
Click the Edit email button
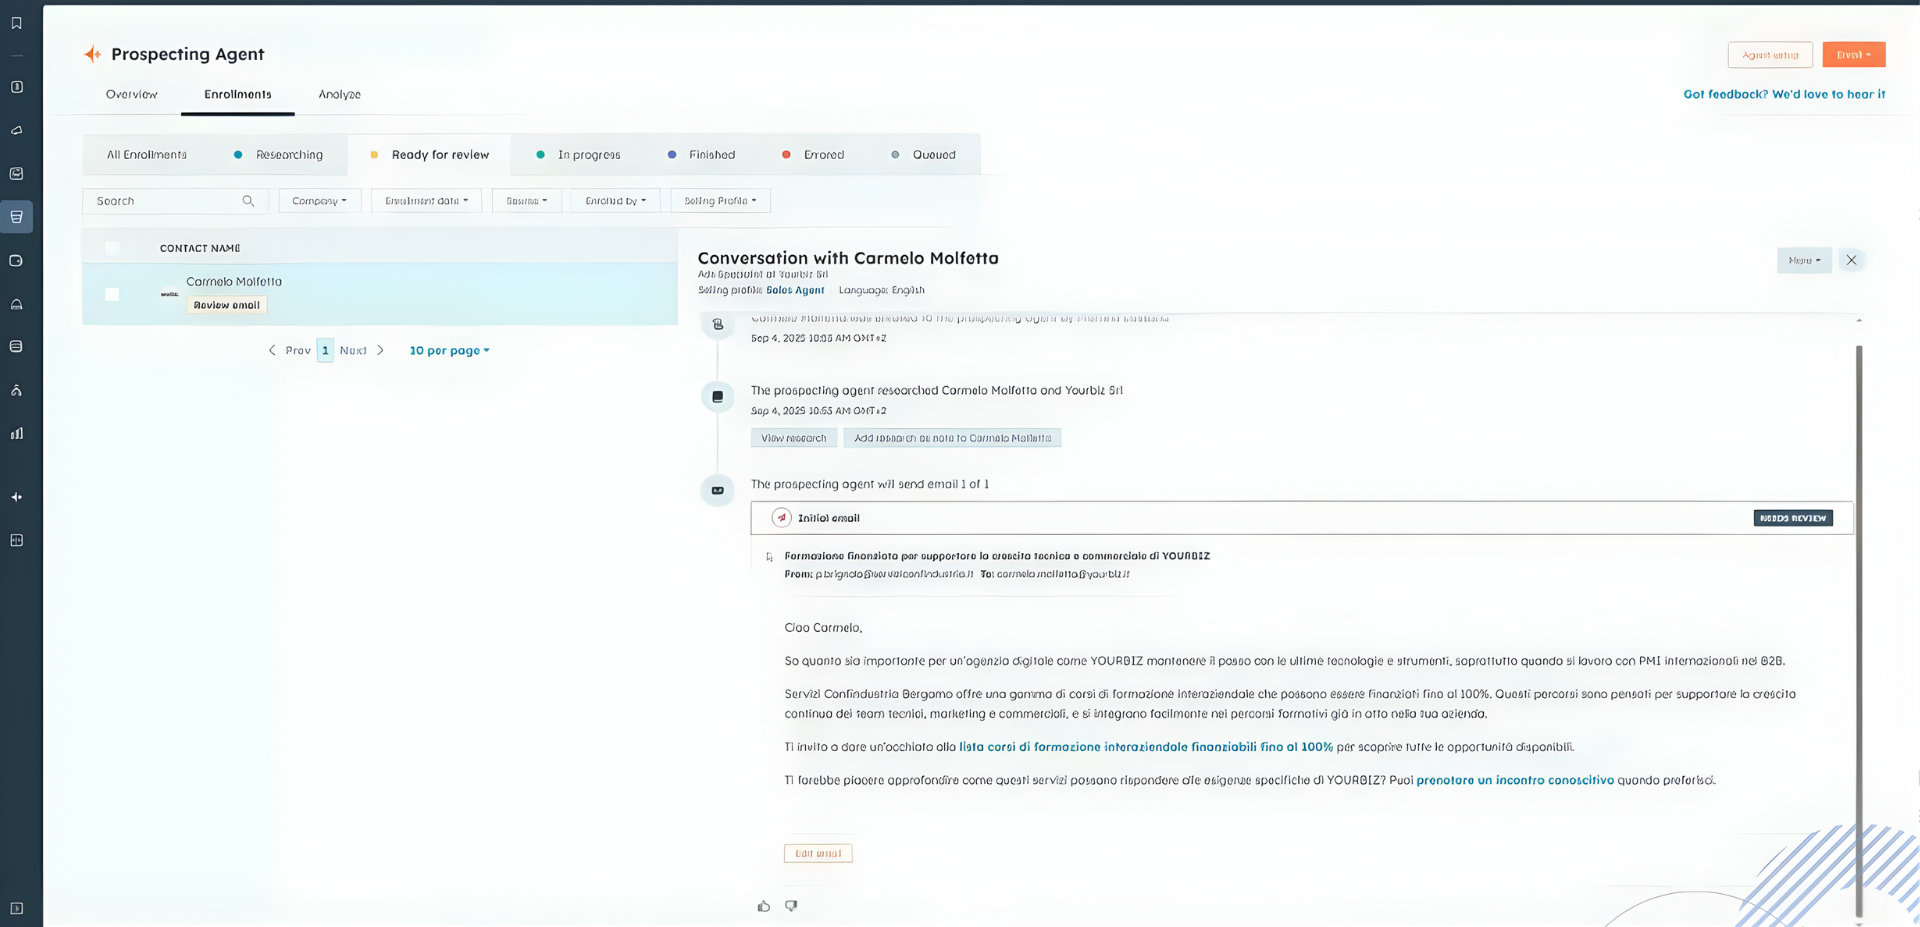click(x=817, y=852)
